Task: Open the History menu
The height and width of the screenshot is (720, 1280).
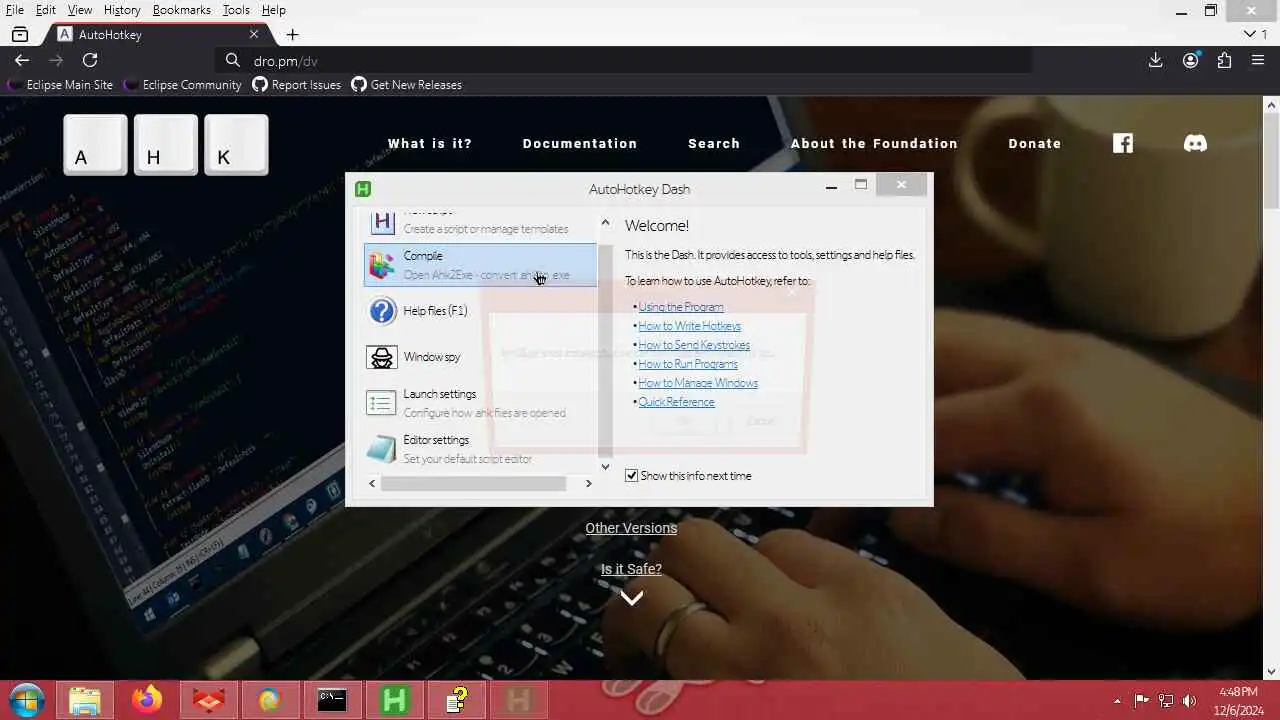Action: [122, 10]
